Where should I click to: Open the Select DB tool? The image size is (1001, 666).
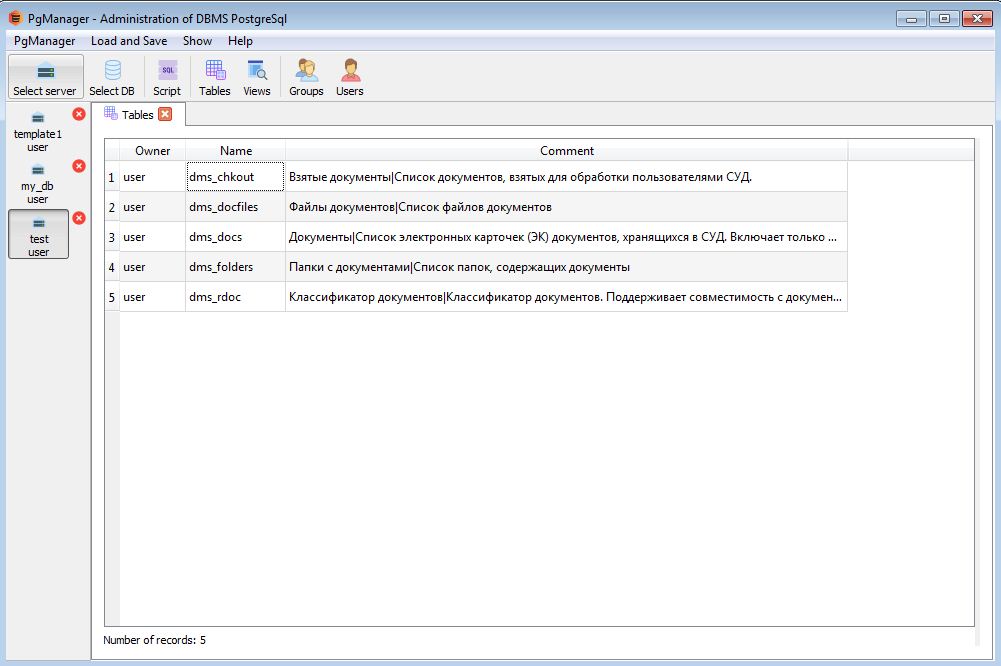pos(112,77)
